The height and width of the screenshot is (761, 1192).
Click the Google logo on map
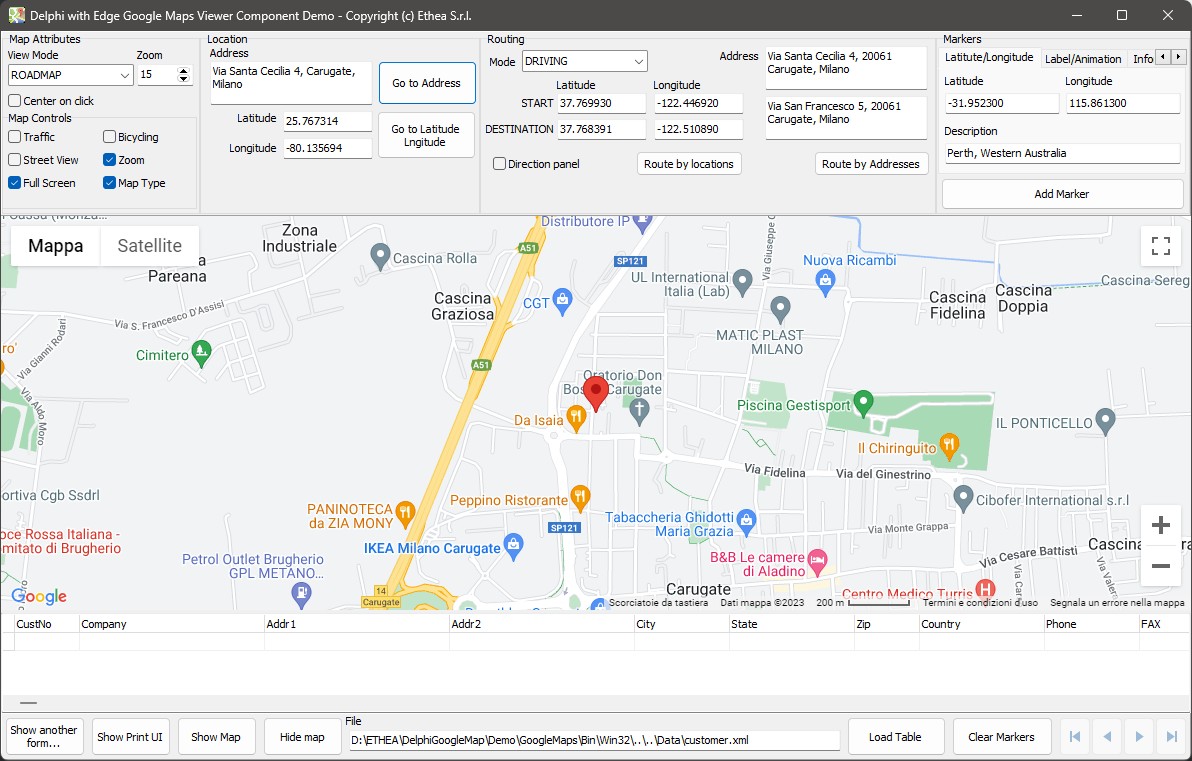pyautogui.click(x=39, y=597)
